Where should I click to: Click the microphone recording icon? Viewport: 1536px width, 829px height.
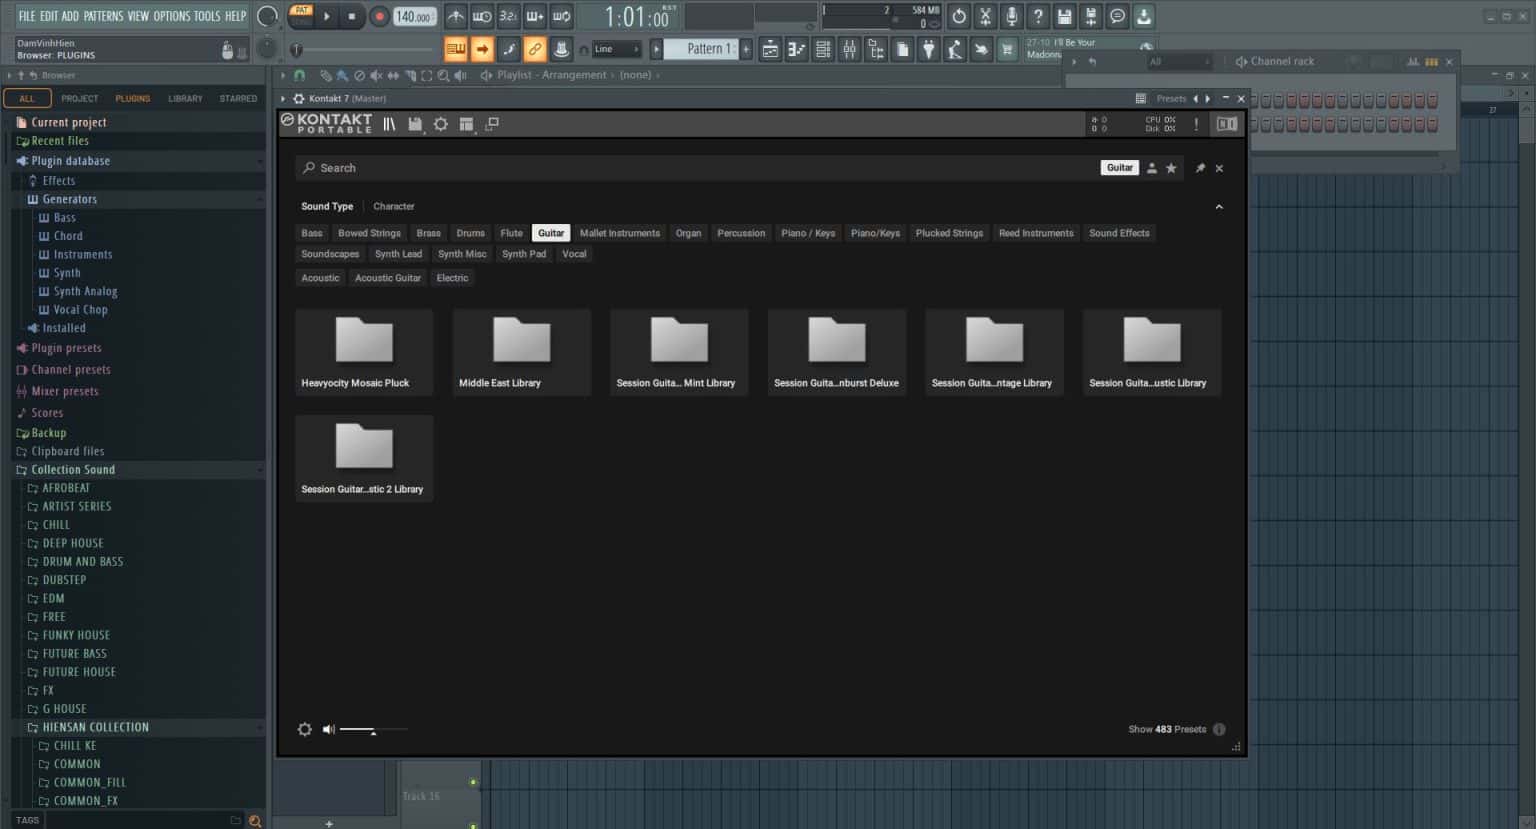click(1011, 16)
